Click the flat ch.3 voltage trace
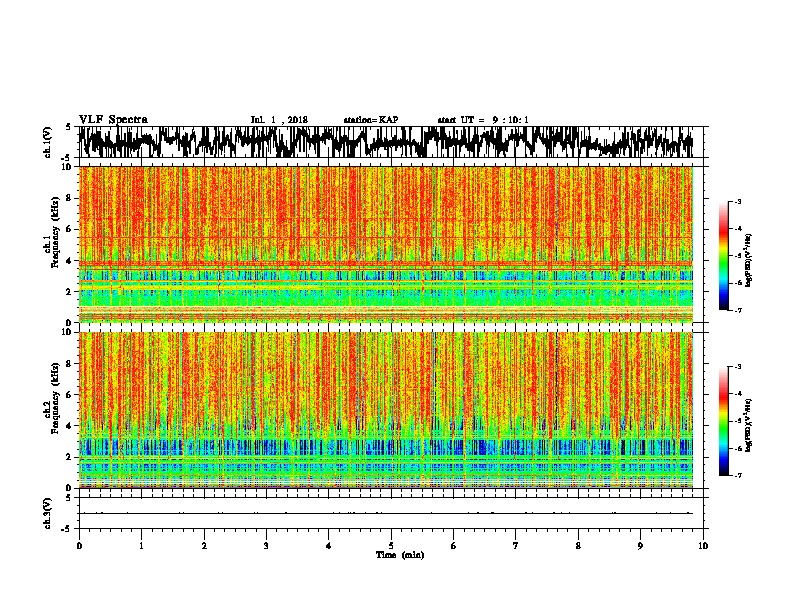This screenshot has height=612, width=792. click(385, 513)
